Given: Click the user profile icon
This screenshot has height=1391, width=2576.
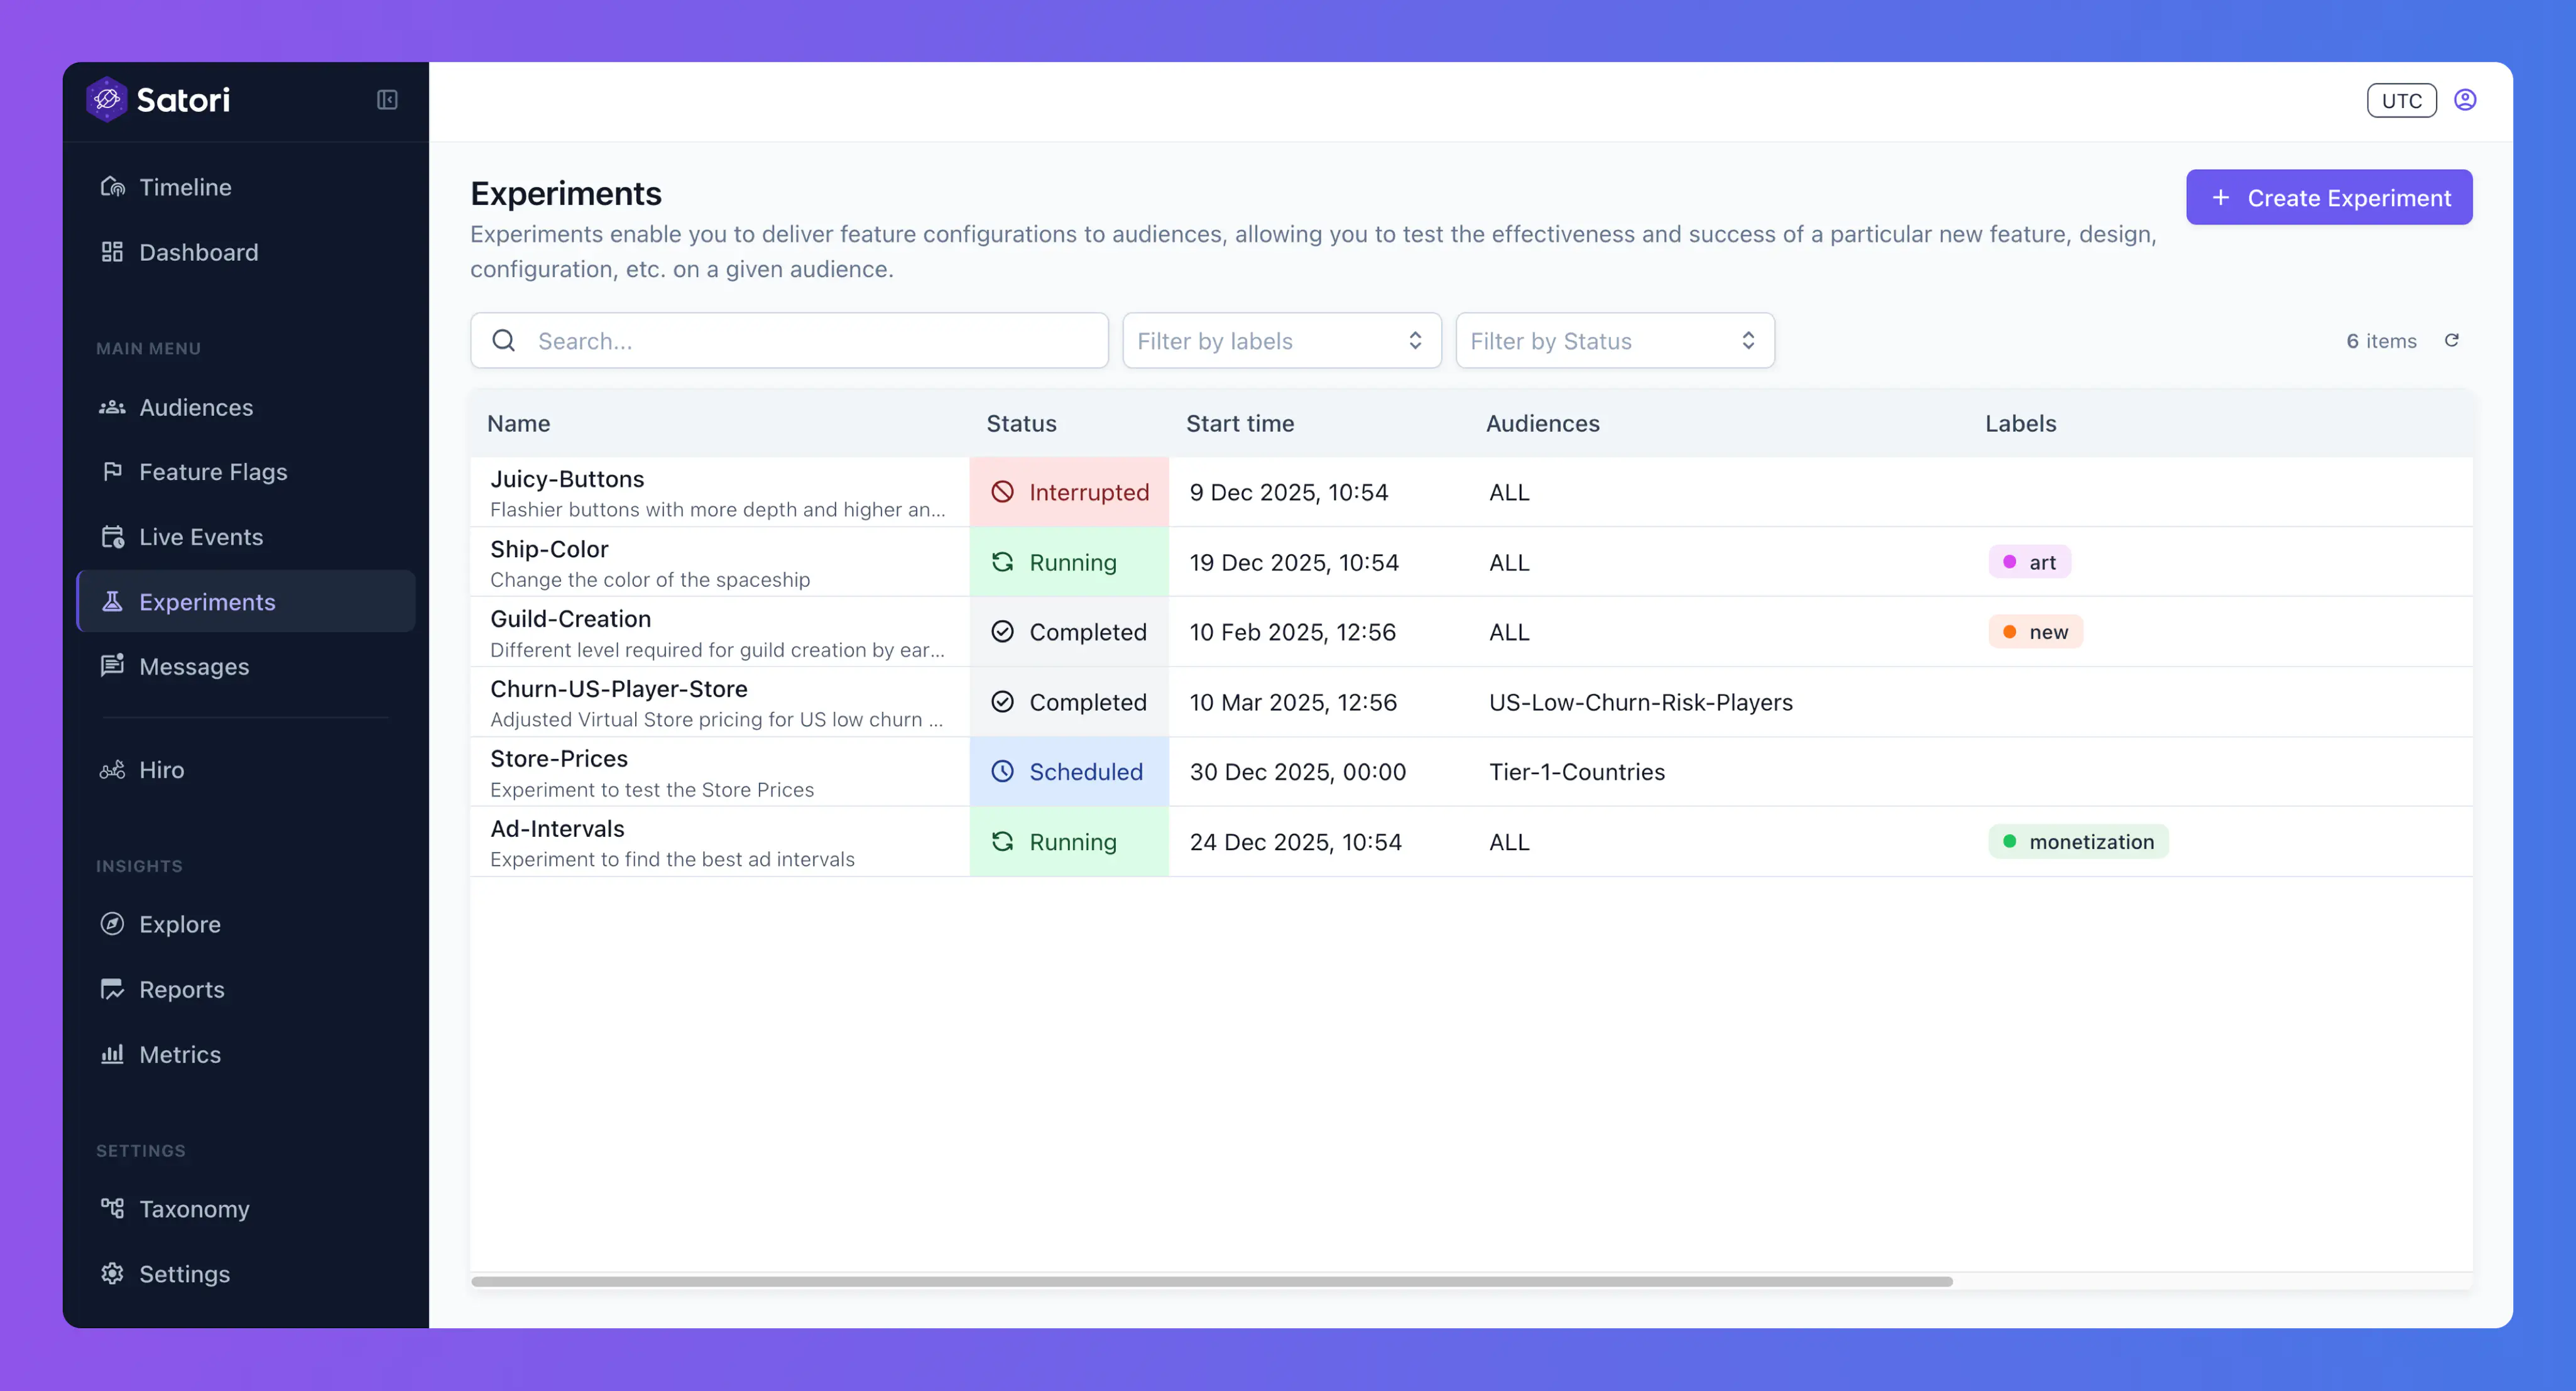Looking at the screenshot, I should pyautogui.click(x=2465, y=100).
